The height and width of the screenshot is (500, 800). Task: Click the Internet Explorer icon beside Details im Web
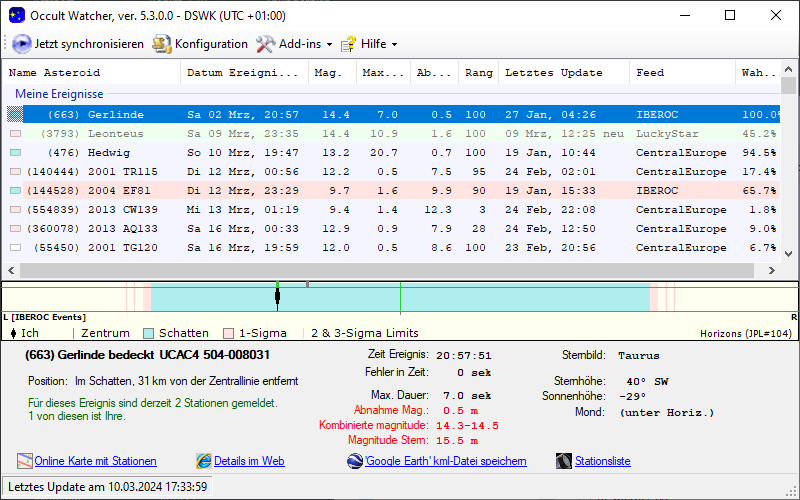[x=204, y=461]
